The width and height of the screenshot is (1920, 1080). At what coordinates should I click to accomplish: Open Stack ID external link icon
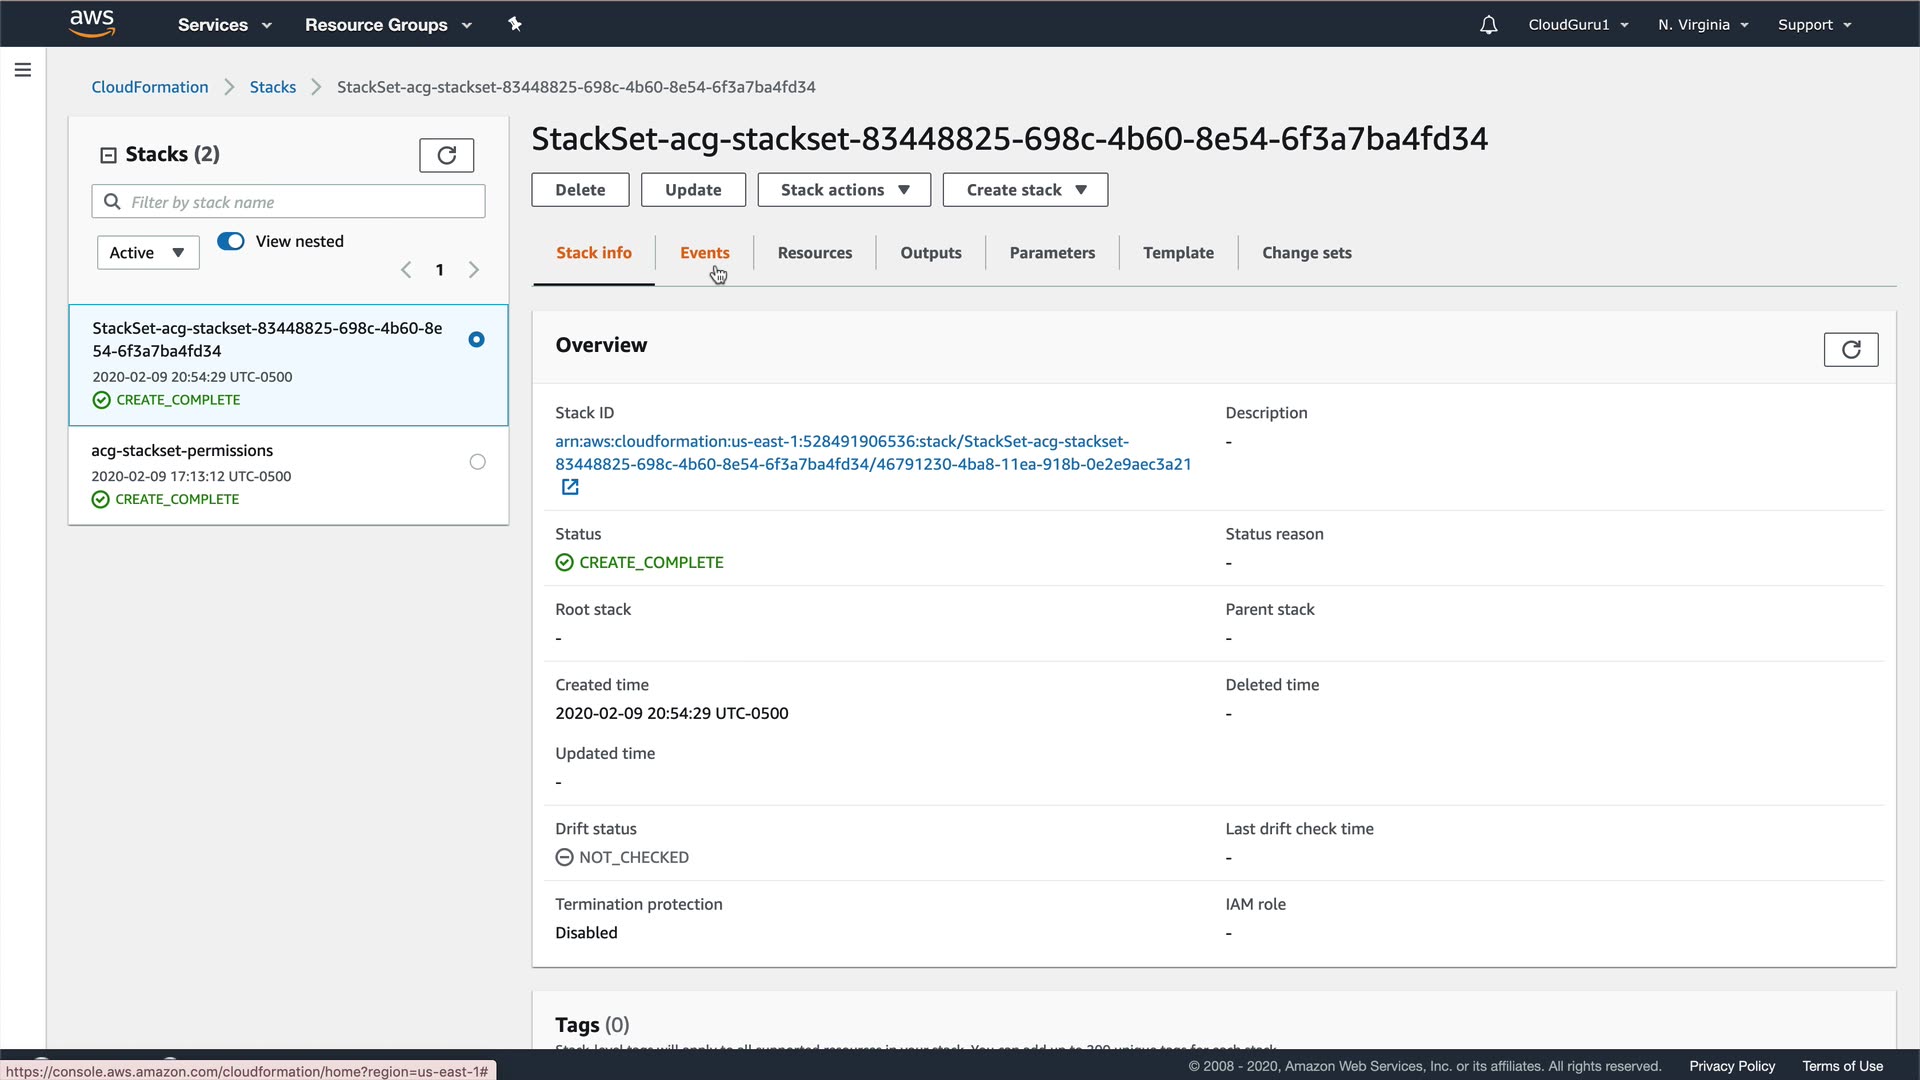pyautogui.click(x=570, y=487)
